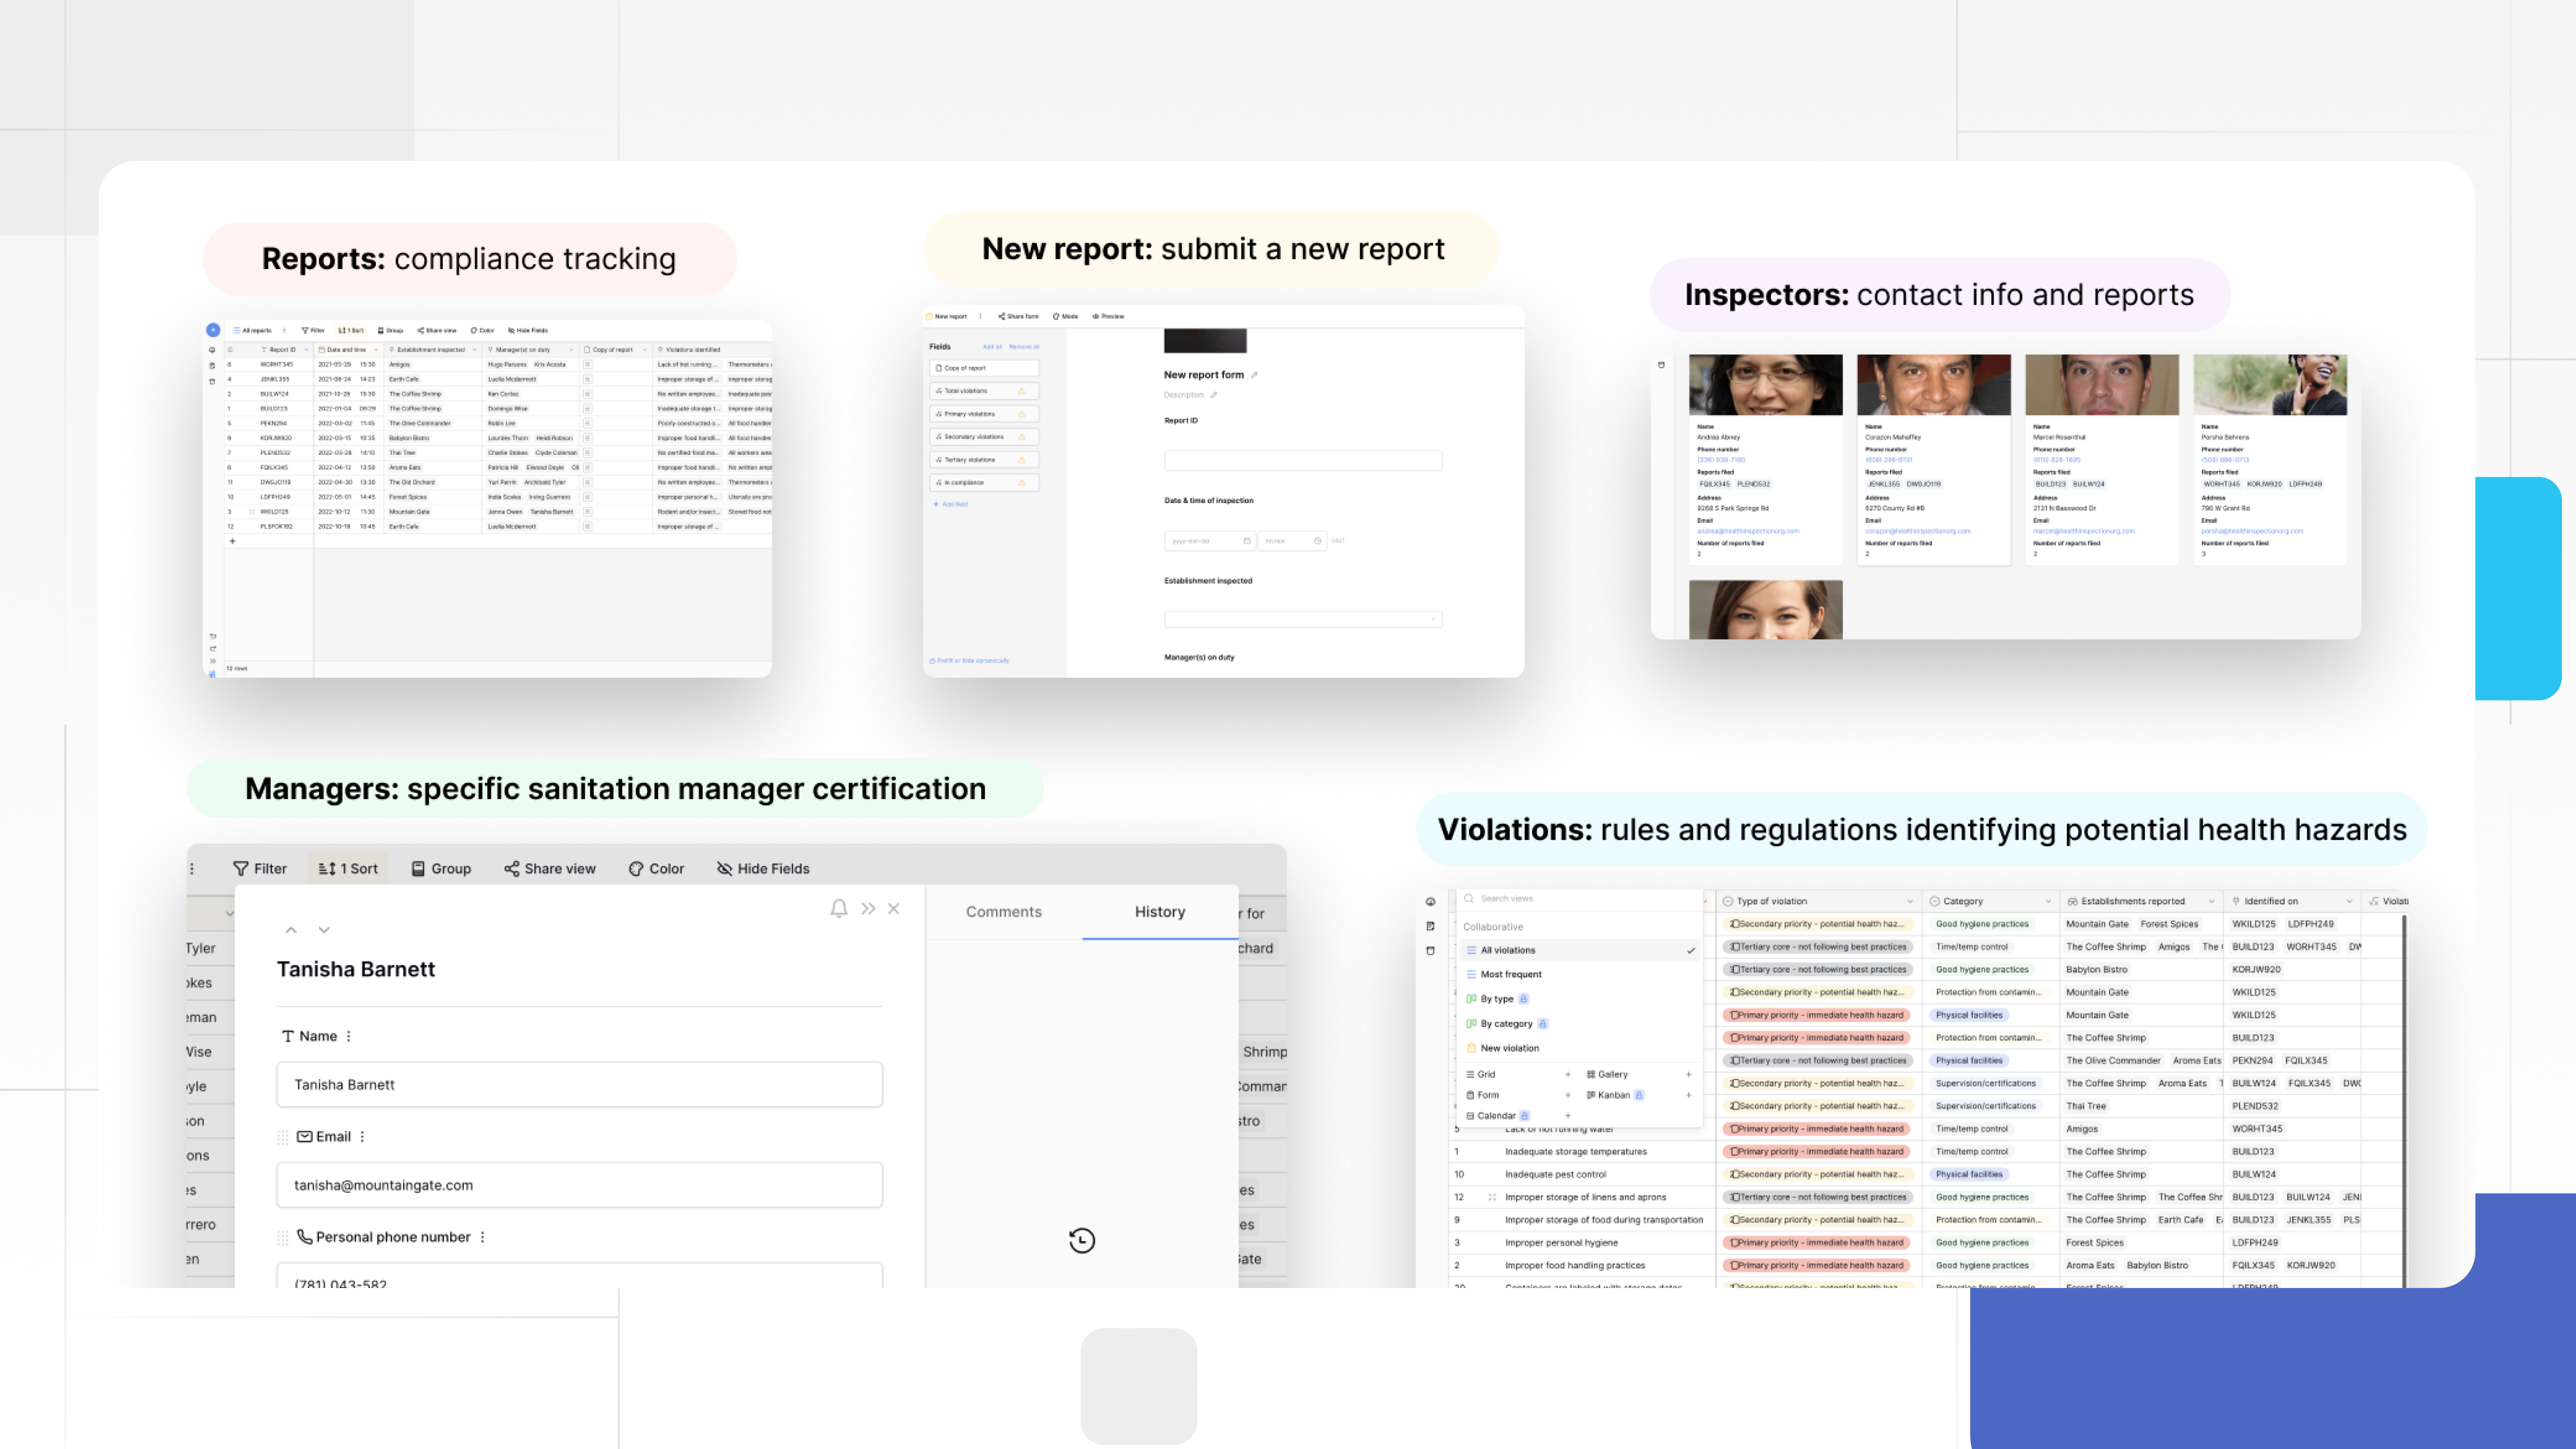
Task: Select the Total violations field item
Action: coord(984,391)
